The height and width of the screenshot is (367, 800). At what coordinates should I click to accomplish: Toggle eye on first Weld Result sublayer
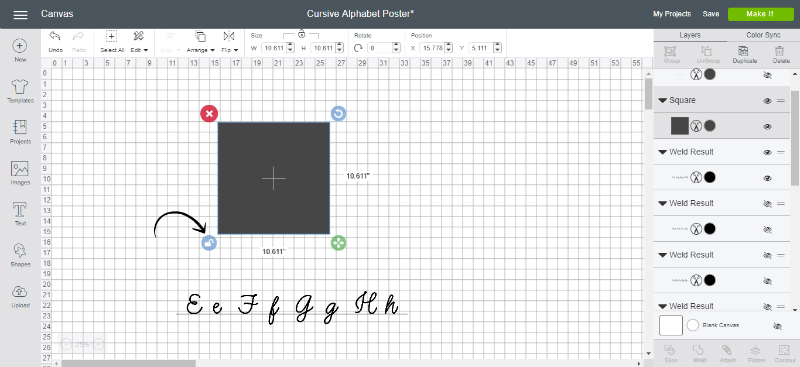(767, 178)
